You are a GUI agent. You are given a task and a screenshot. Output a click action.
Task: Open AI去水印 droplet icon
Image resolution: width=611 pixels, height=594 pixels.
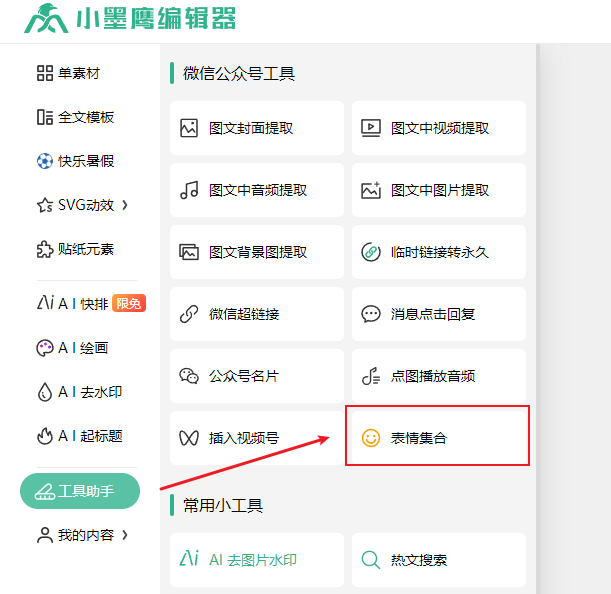click(x=45, y=392)
